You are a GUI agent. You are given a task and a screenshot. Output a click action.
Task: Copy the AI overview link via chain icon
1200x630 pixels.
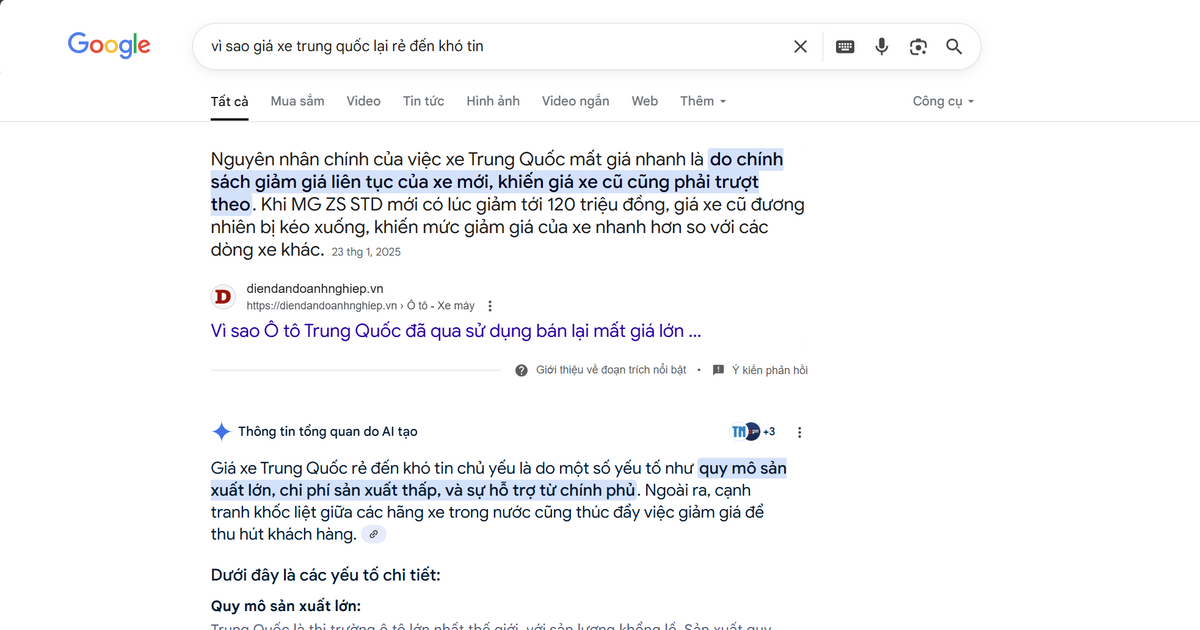[373, 533]
